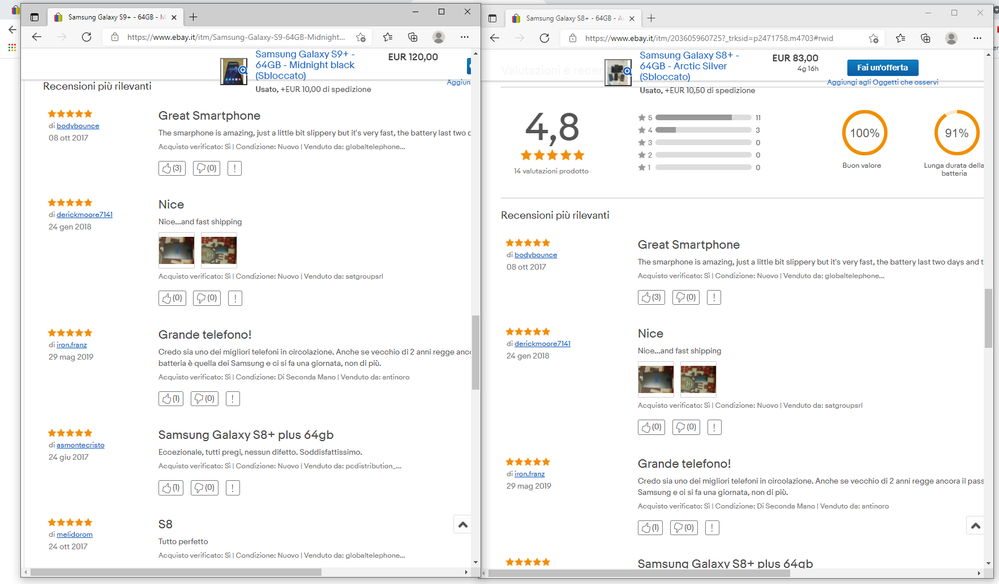Open favorites list in left browser window
This screenshot has height=584, width=999.
pyautogui.click(x=387, y=37)
